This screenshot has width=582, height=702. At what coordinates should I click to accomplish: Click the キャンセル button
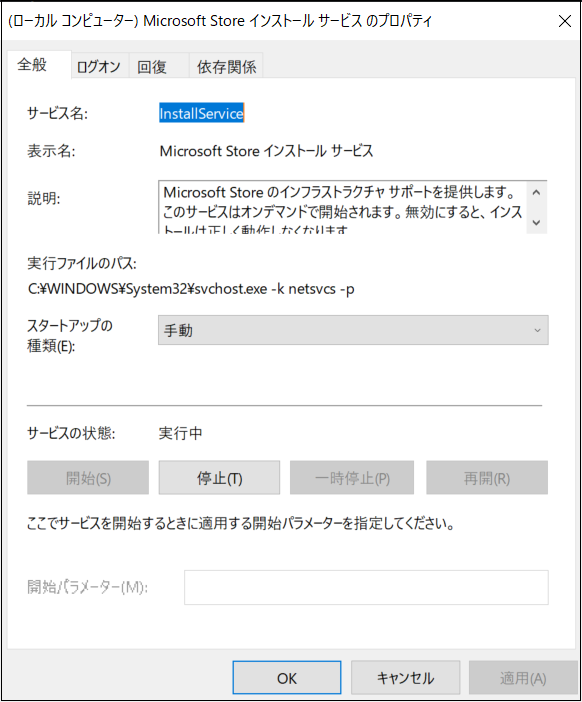[x=406, y=678]
